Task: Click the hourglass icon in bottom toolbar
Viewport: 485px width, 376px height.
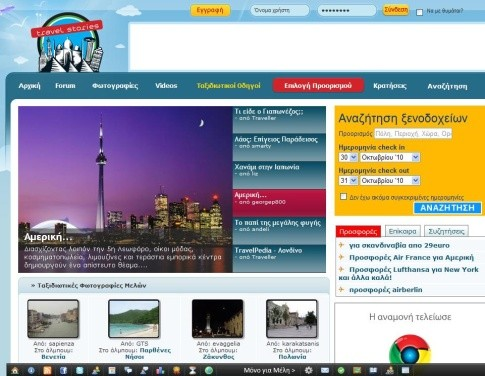Action: (x=193, y=370)
